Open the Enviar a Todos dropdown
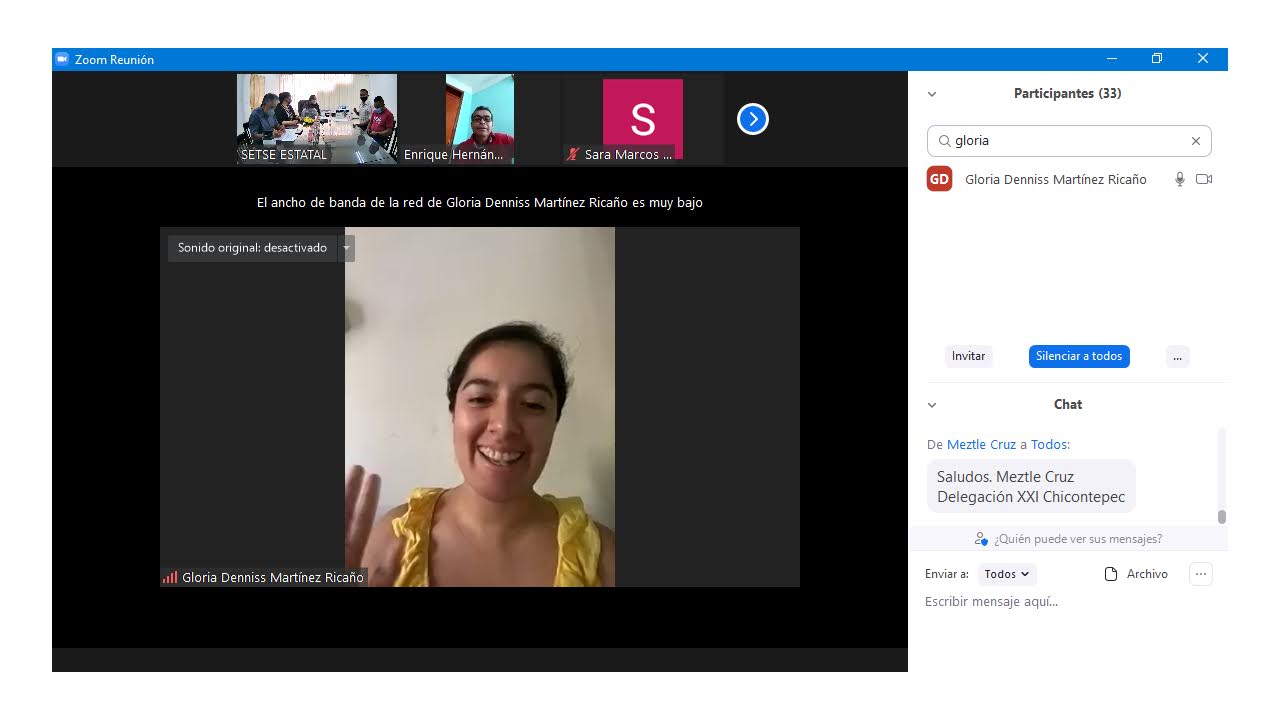Image resolution: width=1280 pixels, height=720 pixels. click(1007, 574)
